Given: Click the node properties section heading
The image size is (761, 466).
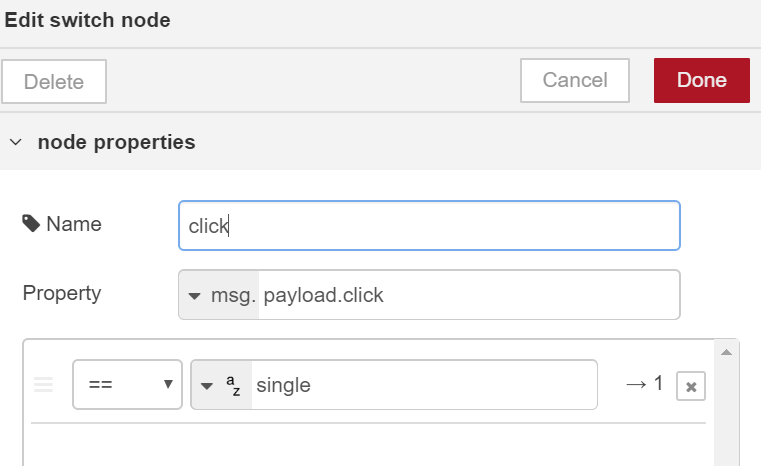Looking at the screenshot, I should 116,142.
